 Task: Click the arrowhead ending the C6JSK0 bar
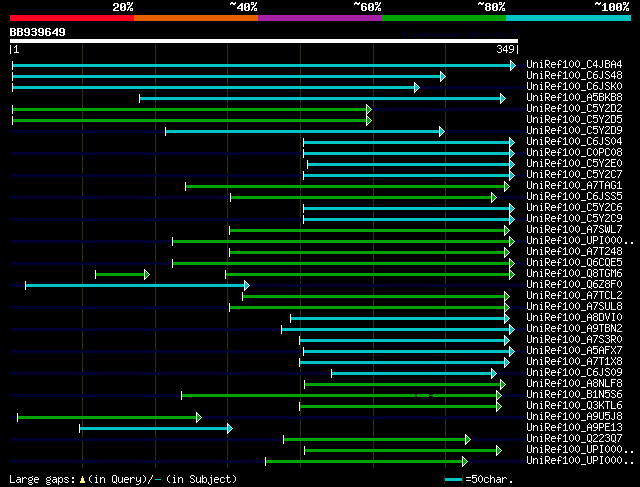click(417, 87)
